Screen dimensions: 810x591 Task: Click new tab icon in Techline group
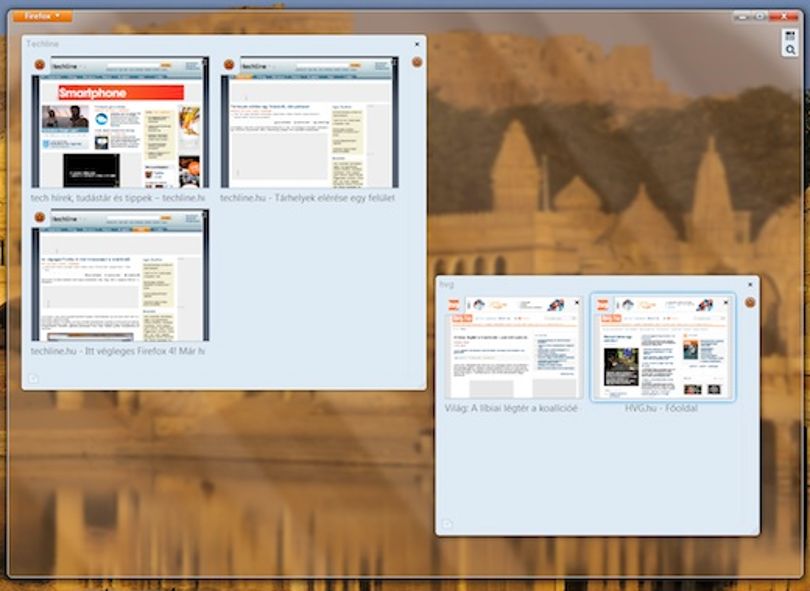[x=34, y=379]
